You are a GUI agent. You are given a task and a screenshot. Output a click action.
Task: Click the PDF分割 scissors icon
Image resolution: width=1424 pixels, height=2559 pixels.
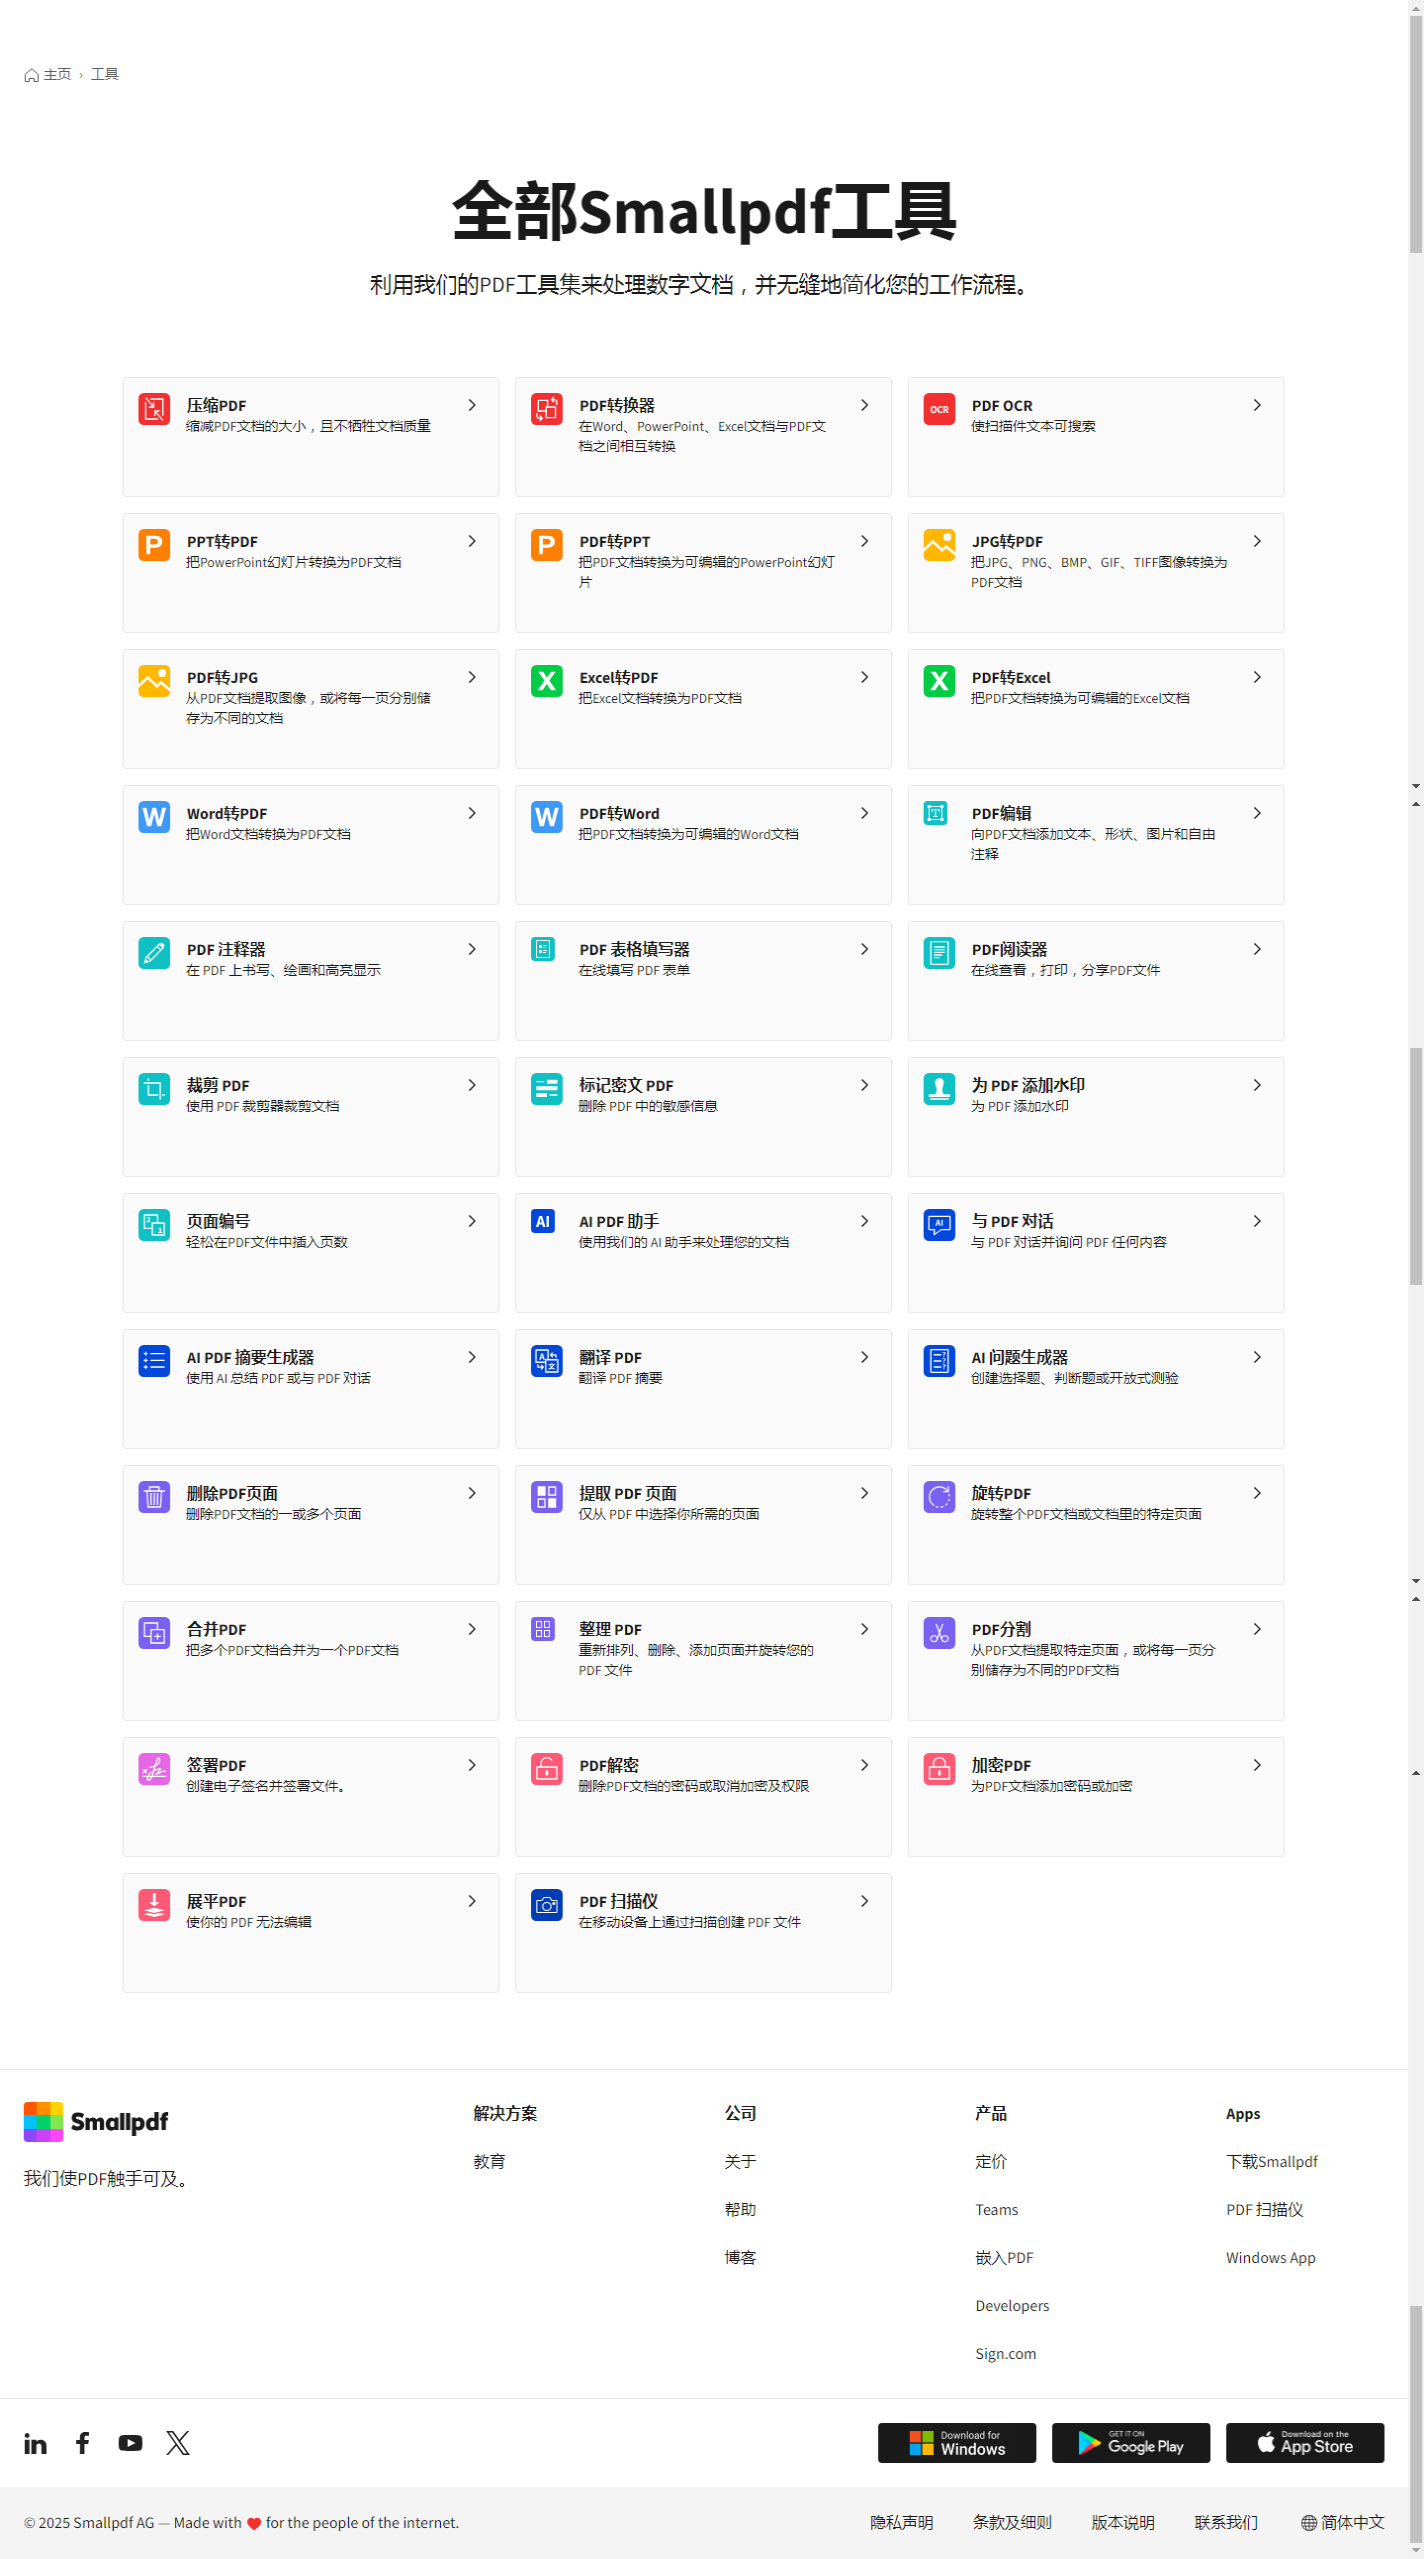pyautogui.click(x=939, y=1633)
